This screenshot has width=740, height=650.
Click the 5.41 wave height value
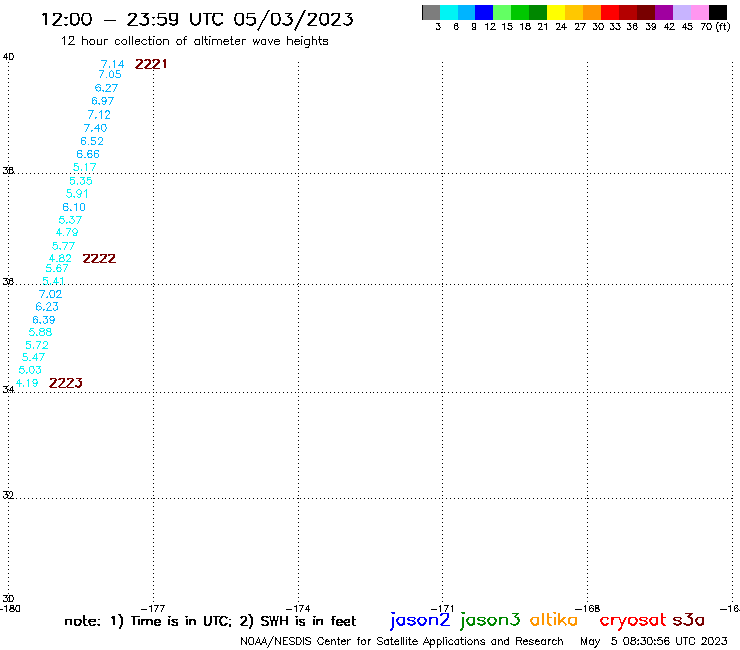[x=53, y=281]
